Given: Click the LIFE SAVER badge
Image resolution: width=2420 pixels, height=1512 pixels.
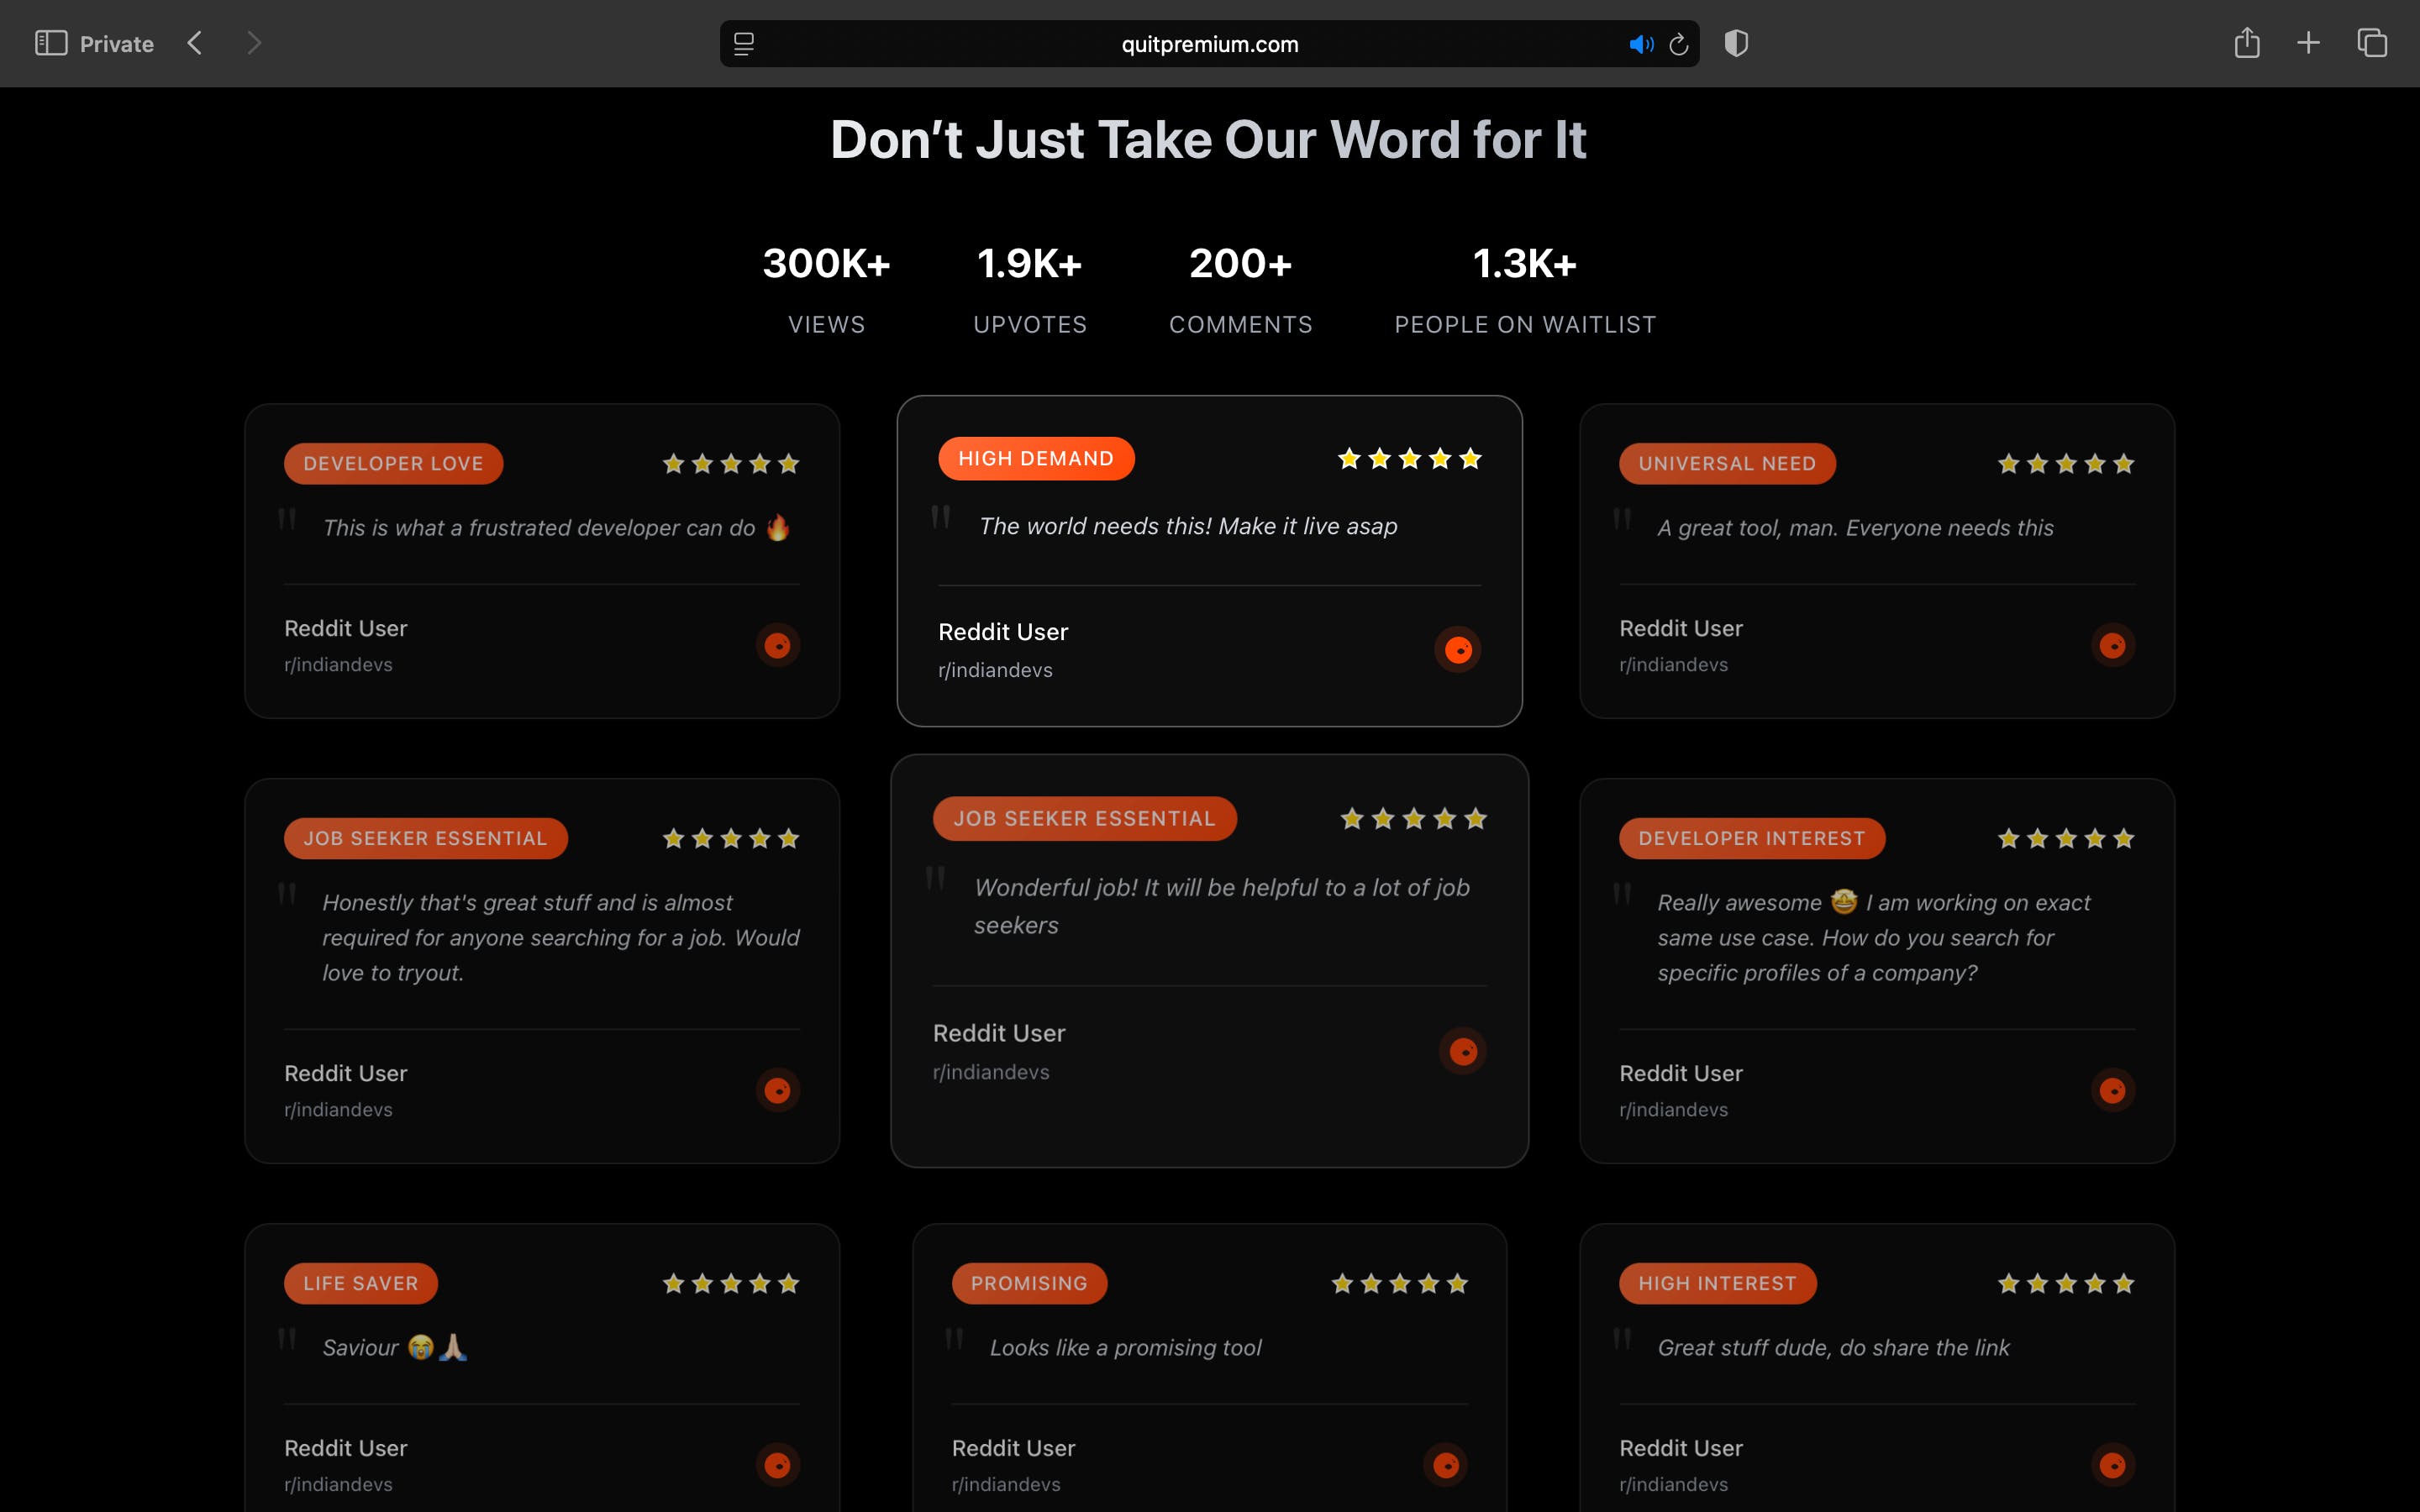Looking at the screenshot, I should click(360, 1283).
